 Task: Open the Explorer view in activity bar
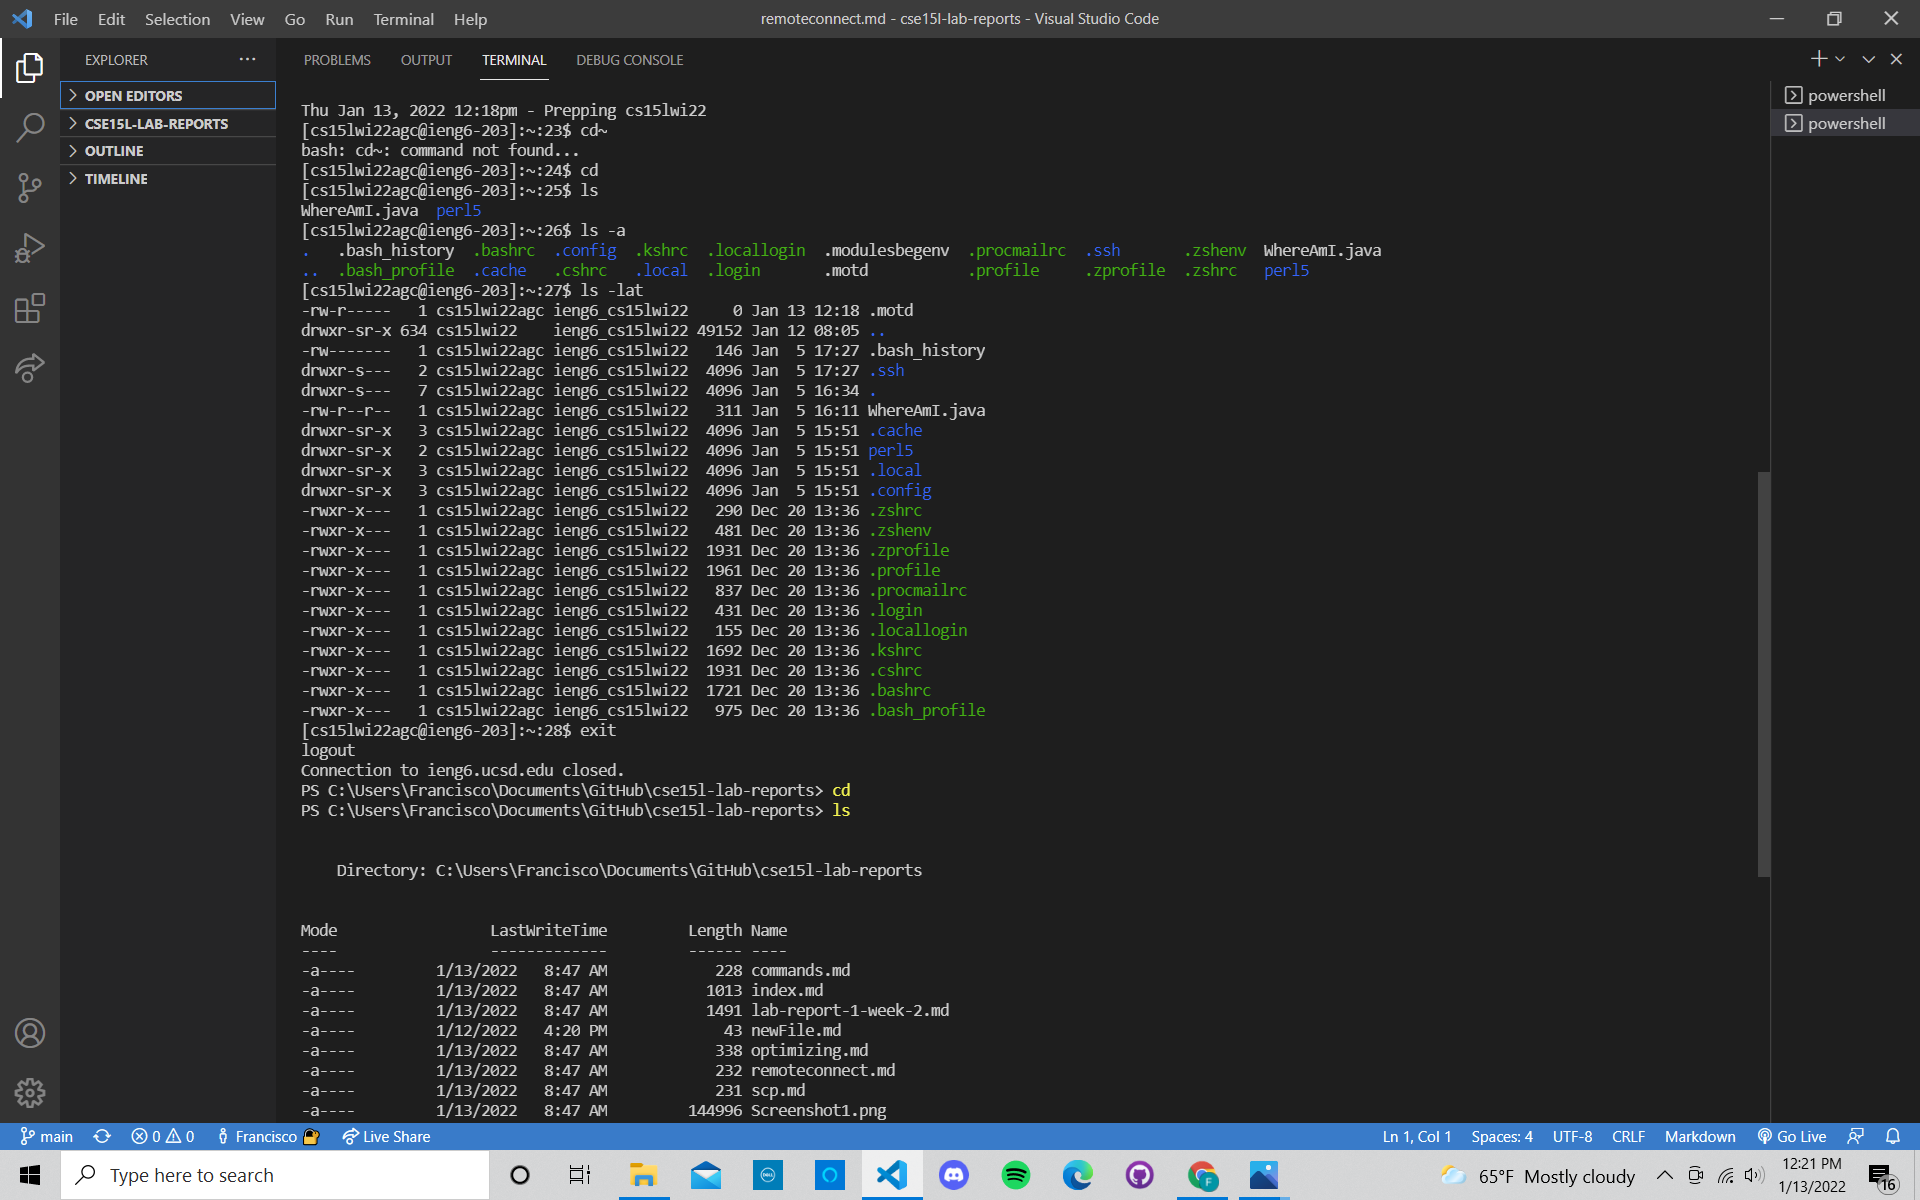[30, 68]
